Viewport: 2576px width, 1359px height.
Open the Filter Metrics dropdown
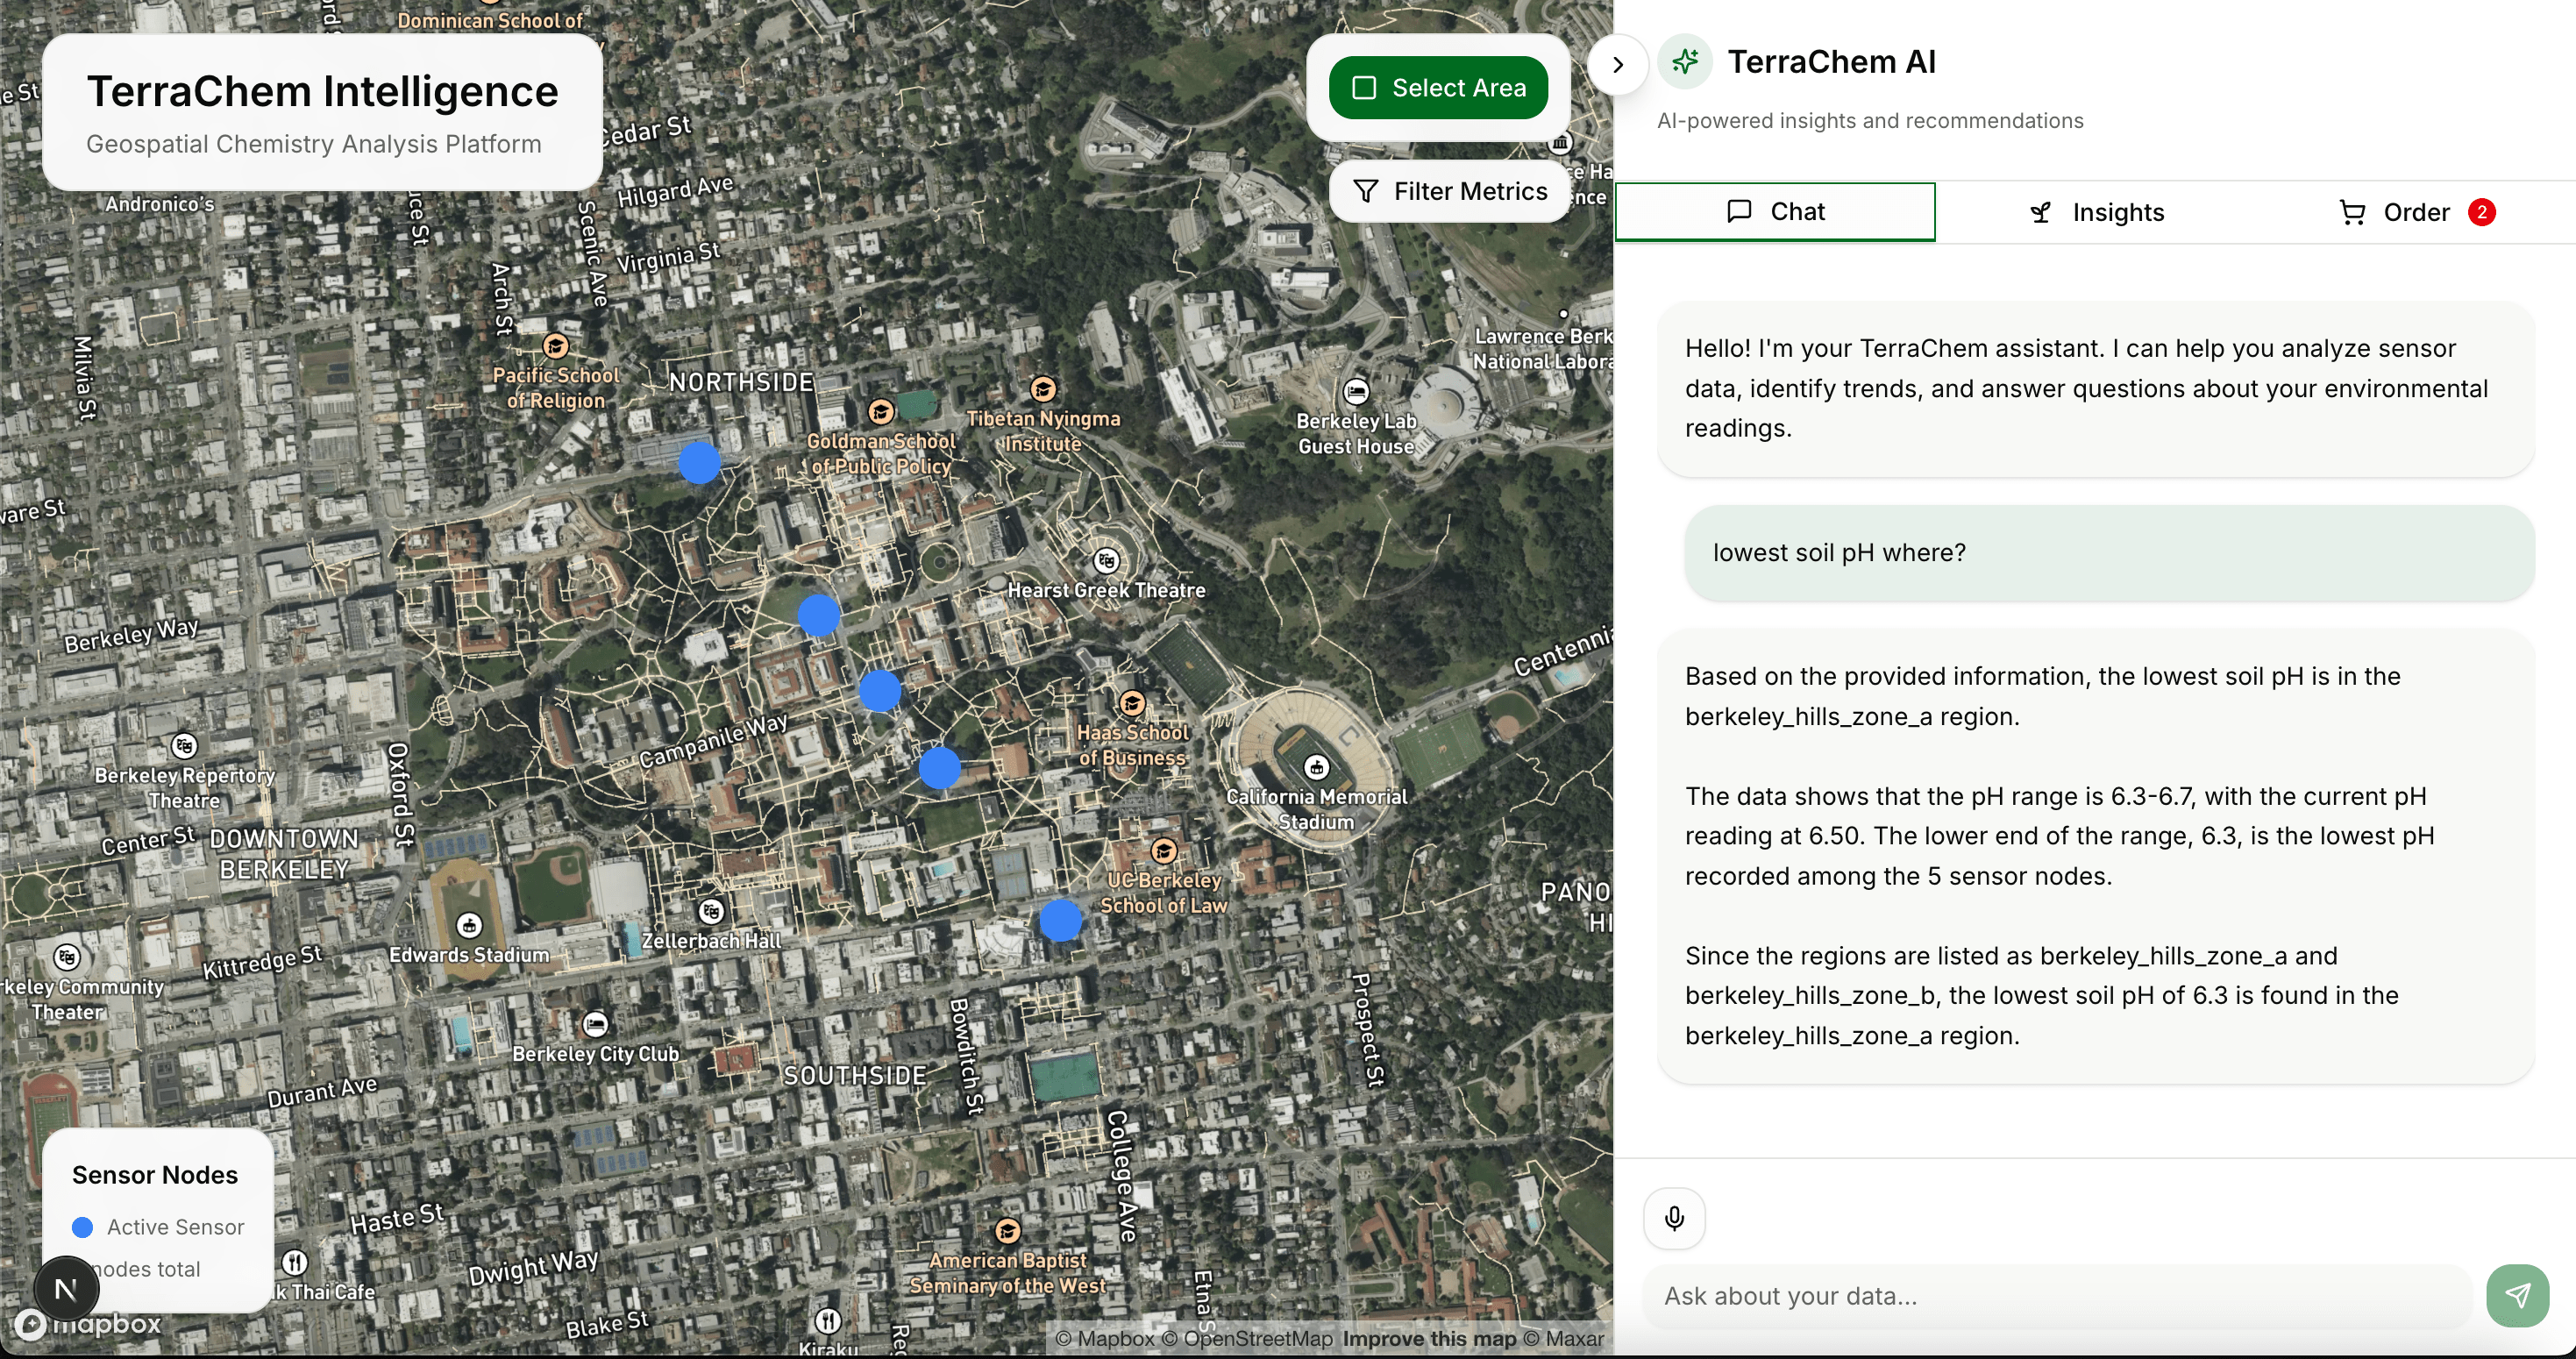(1450, 191)
